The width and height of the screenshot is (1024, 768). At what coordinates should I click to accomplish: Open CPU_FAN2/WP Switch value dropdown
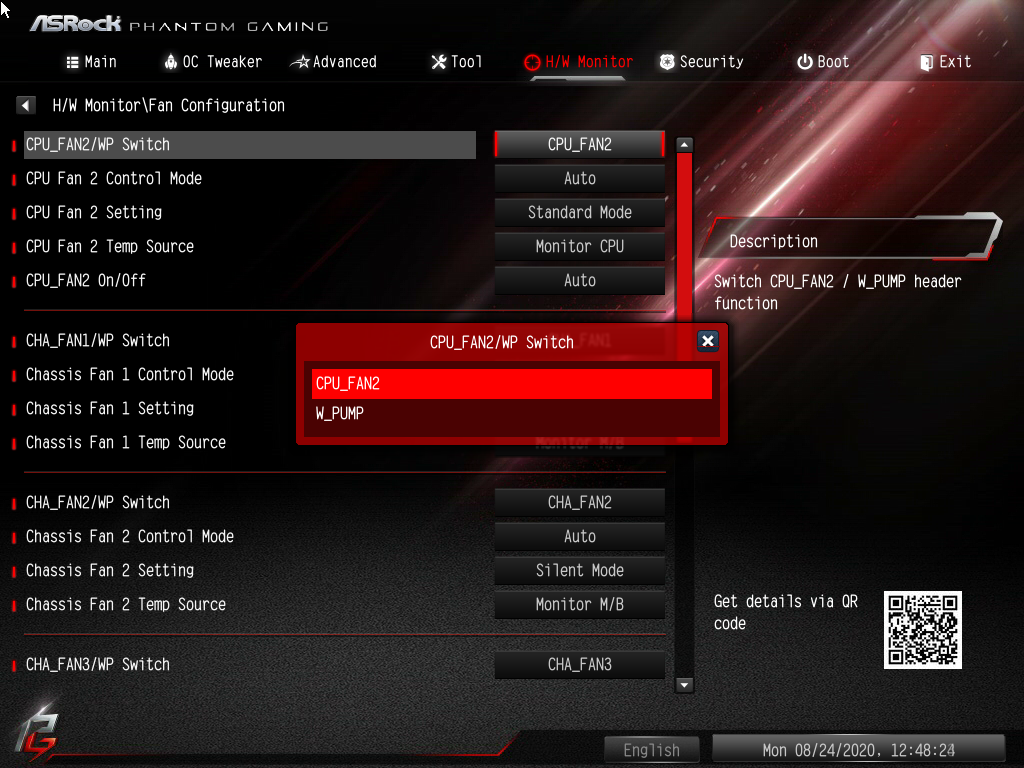(580, 144)
